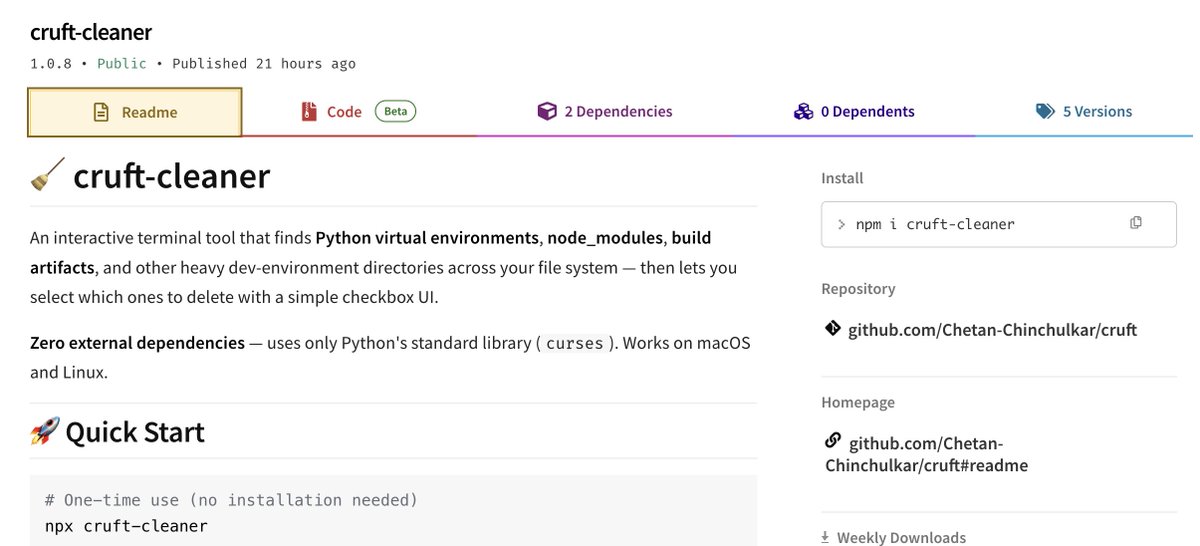Click the inline 'curses' code text
The width and height of the screenshot is (1200, 546).
click(x=575, y=344)
